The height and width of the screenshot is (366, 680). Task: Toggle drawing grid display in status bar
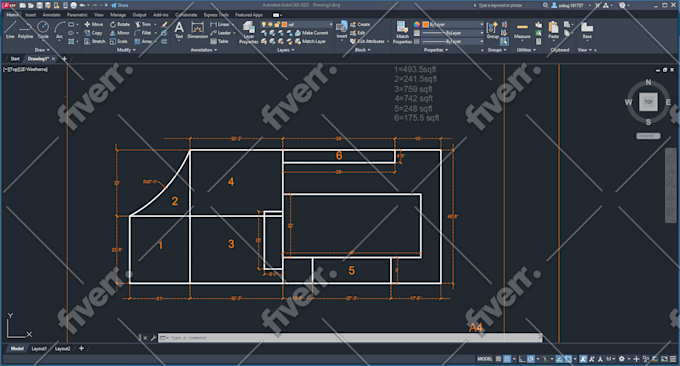coord(498,359)
